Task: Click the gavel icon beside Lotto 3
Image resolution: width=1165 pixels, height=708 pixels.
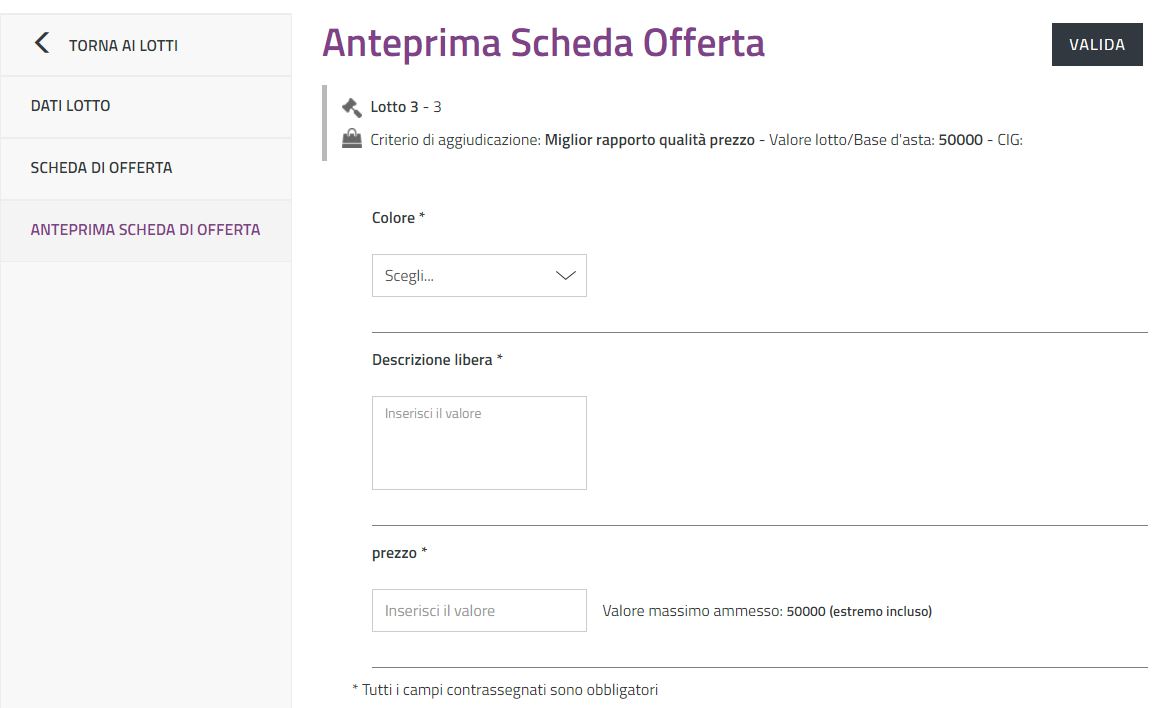Action: (351, 107)
